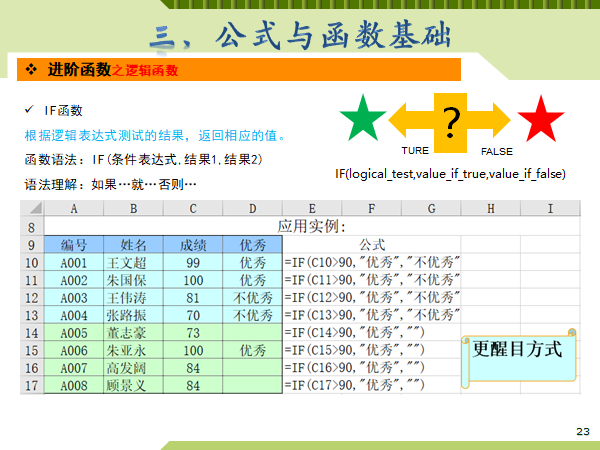
Task: Select row 10 header
Action: point(32,263)
